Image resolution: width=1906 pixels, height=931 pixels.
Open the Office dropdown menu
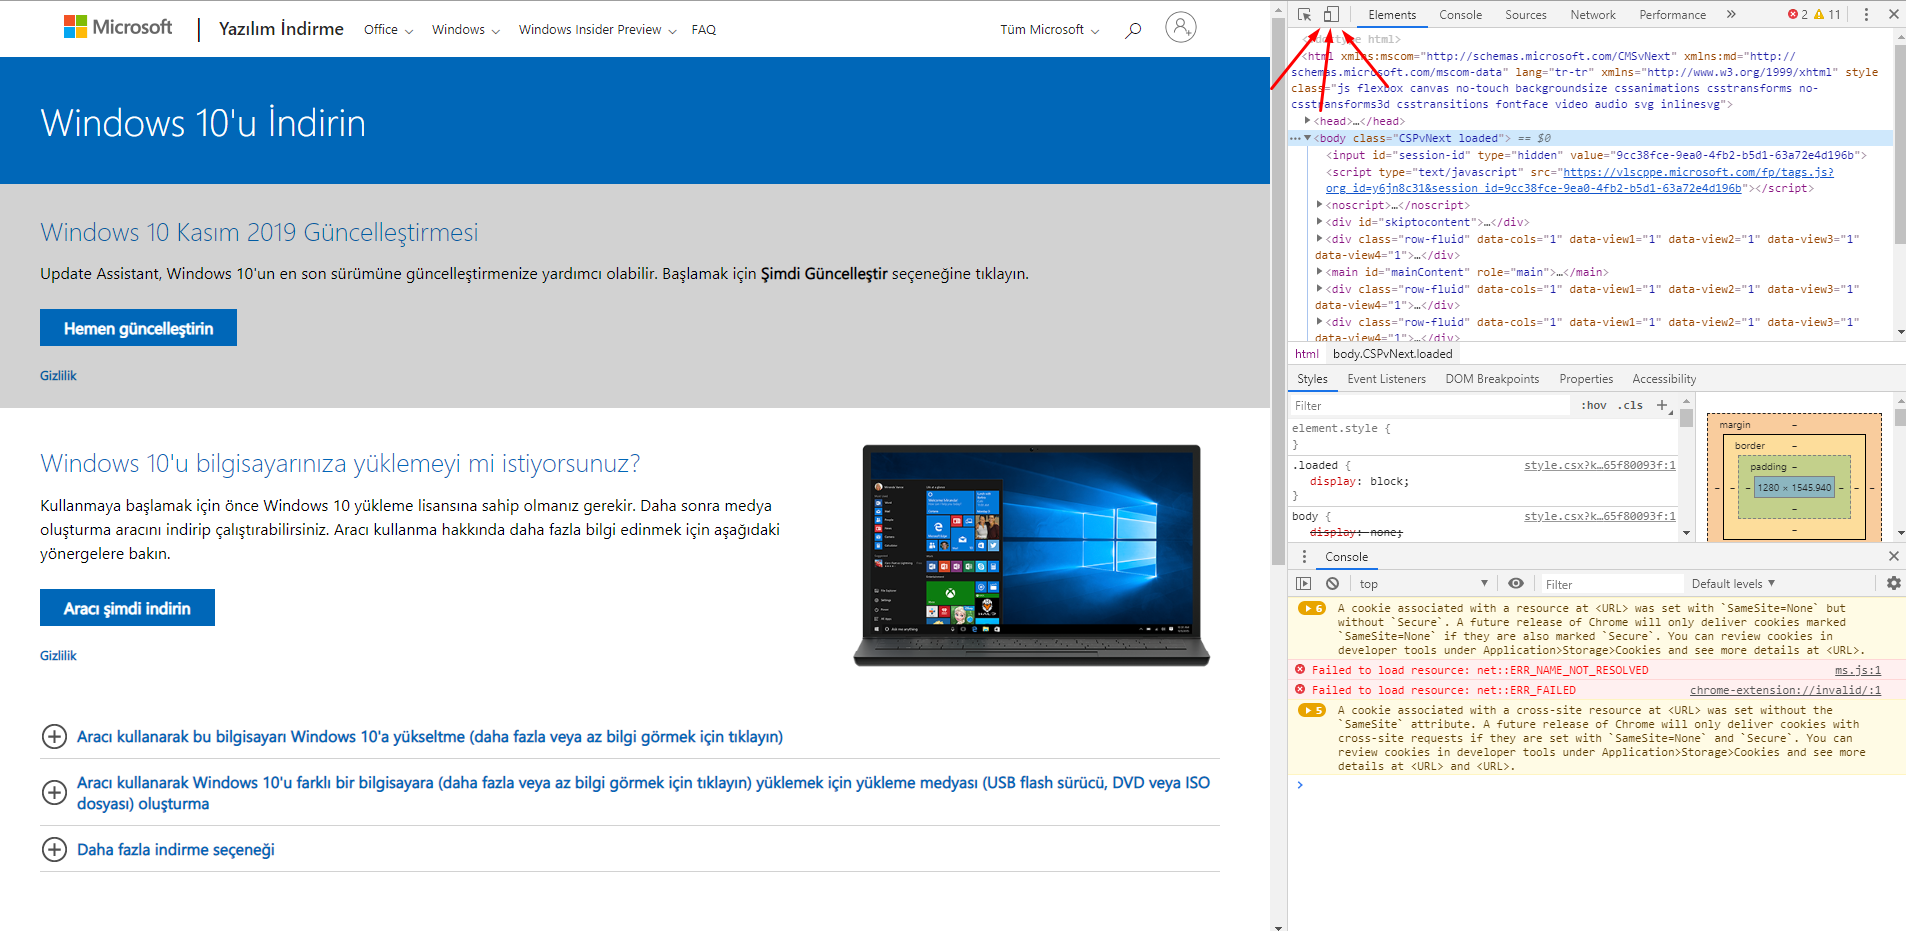pos(388,30)
